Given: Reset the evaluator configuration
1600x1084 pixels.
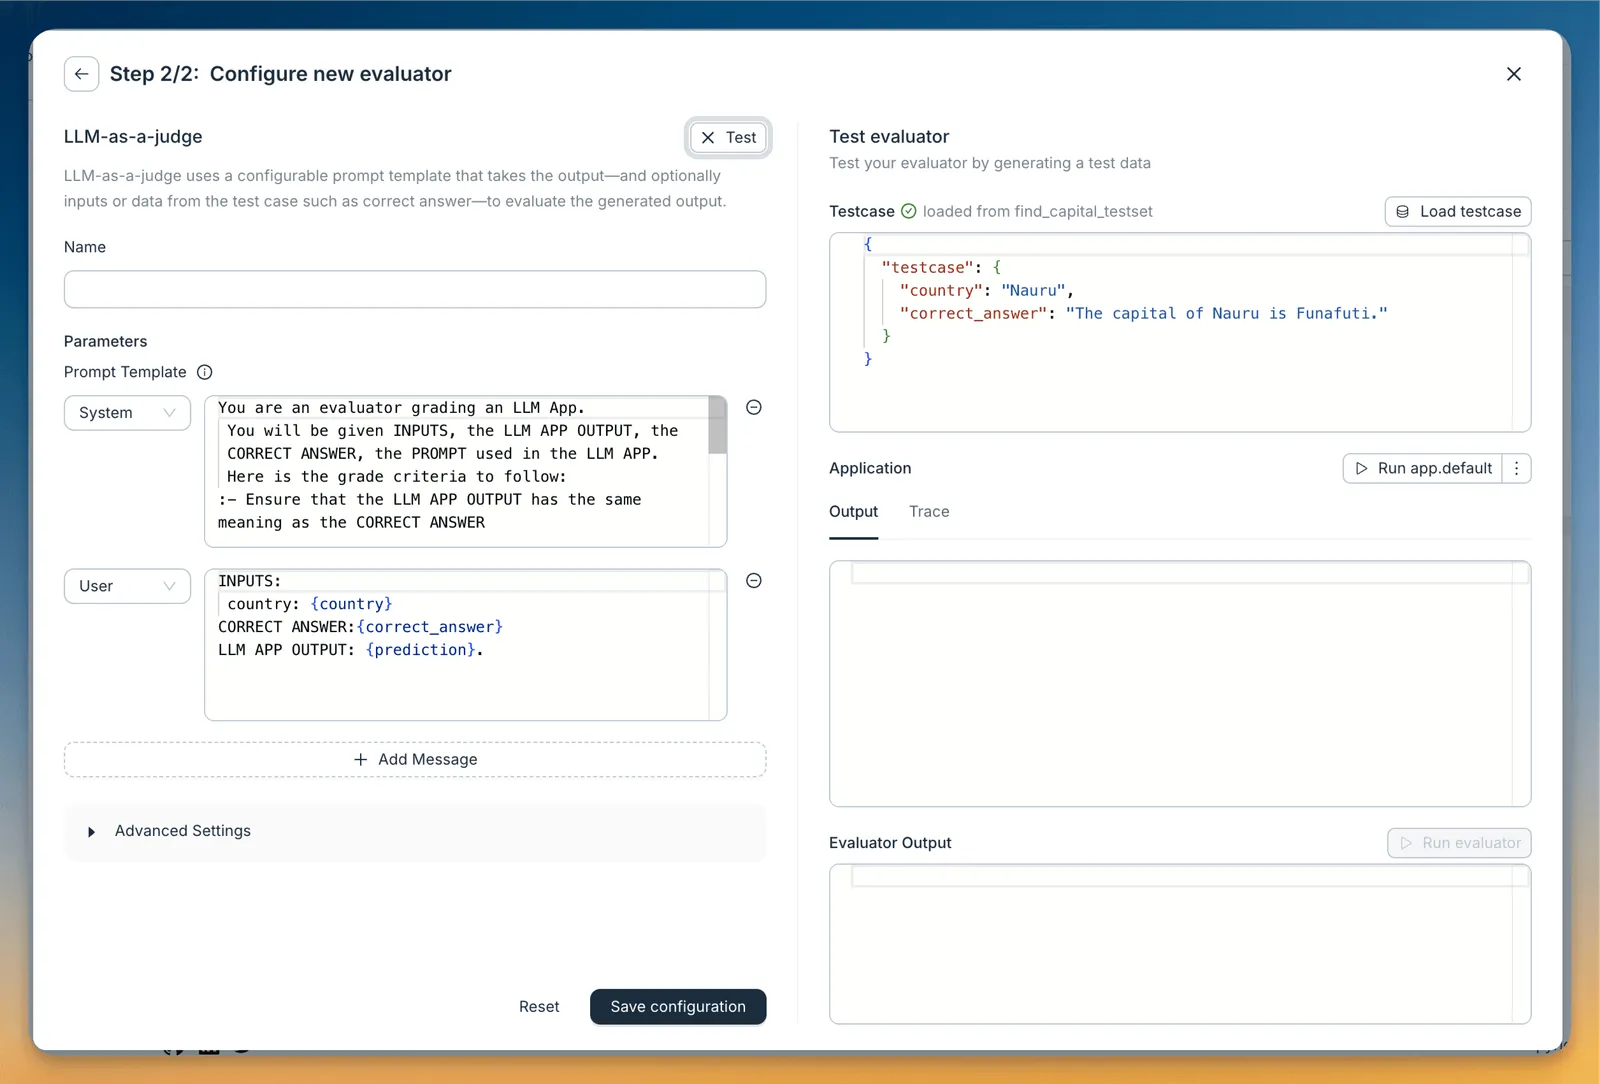Looking at the screenshot, I should pyautogui.click(x=539, y=1007).
